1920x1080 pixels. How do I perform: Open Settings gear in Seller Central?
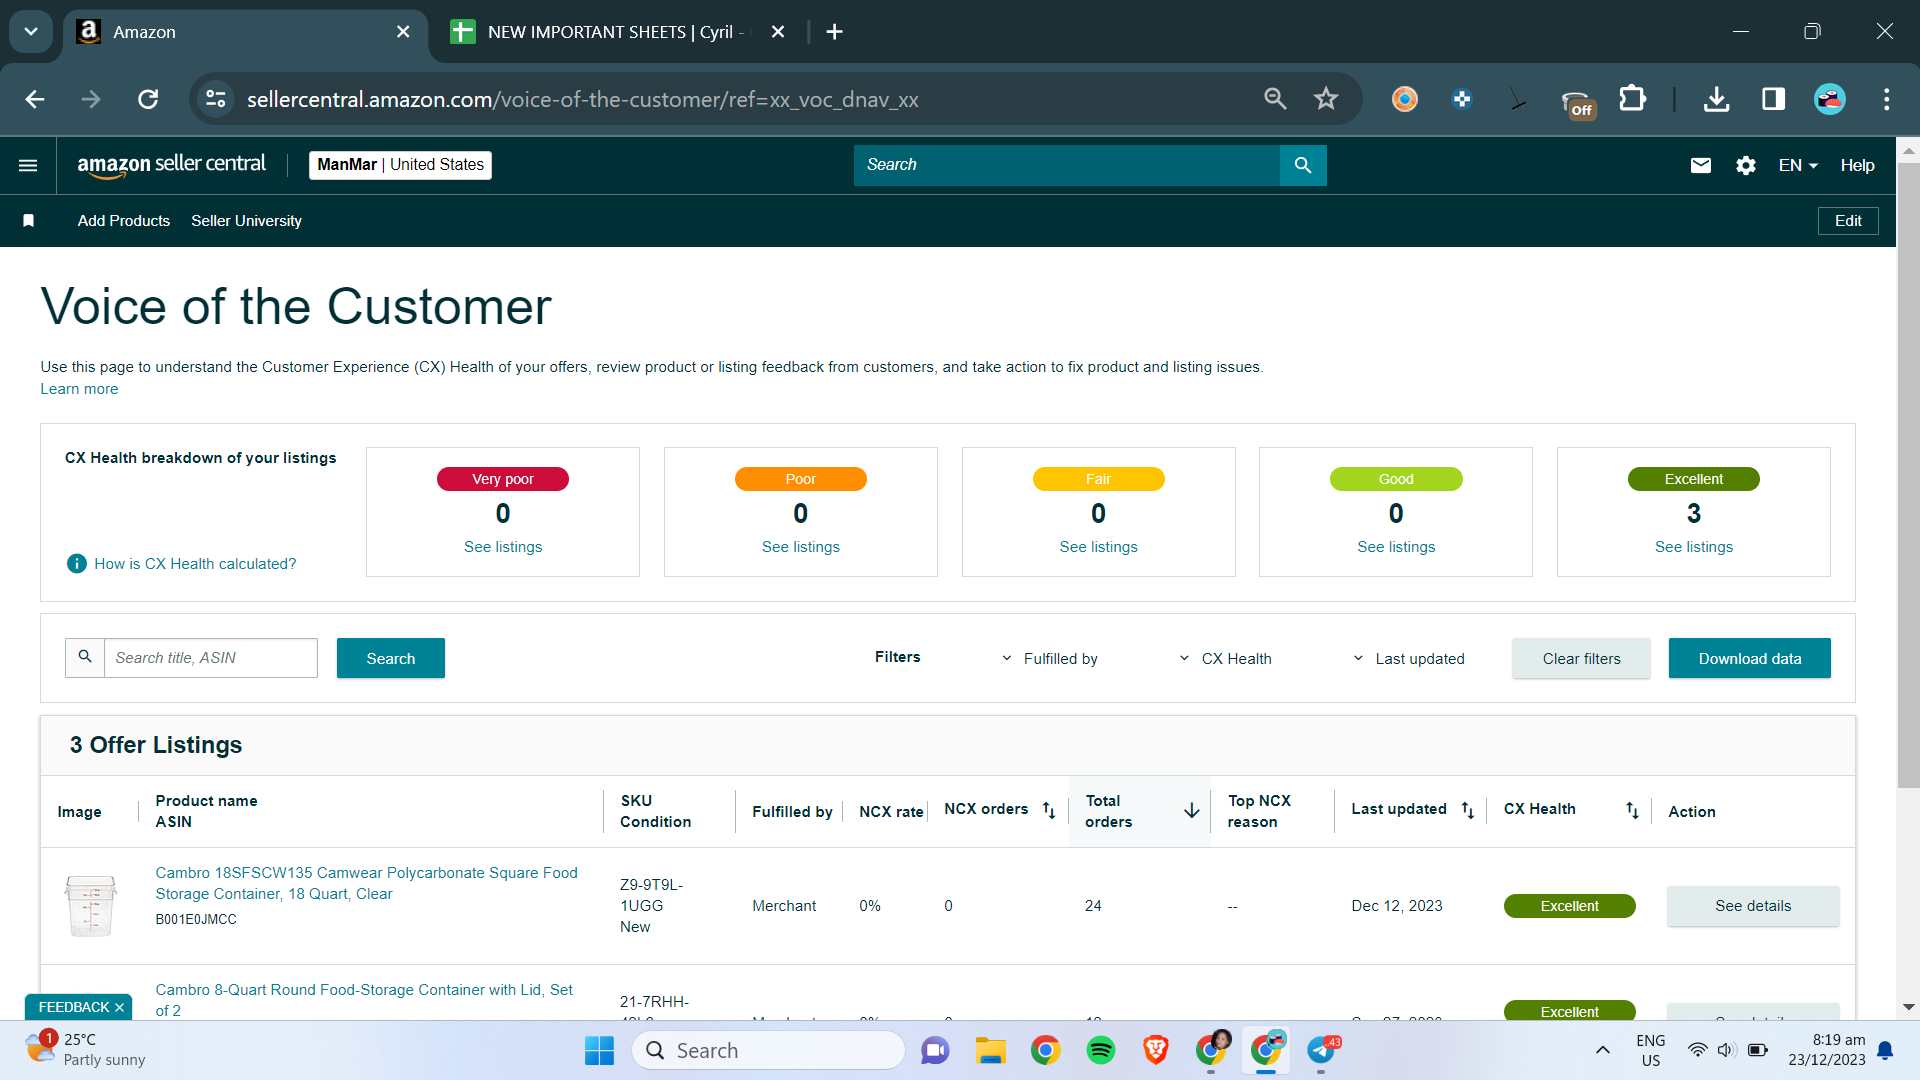coord(1746,165)
